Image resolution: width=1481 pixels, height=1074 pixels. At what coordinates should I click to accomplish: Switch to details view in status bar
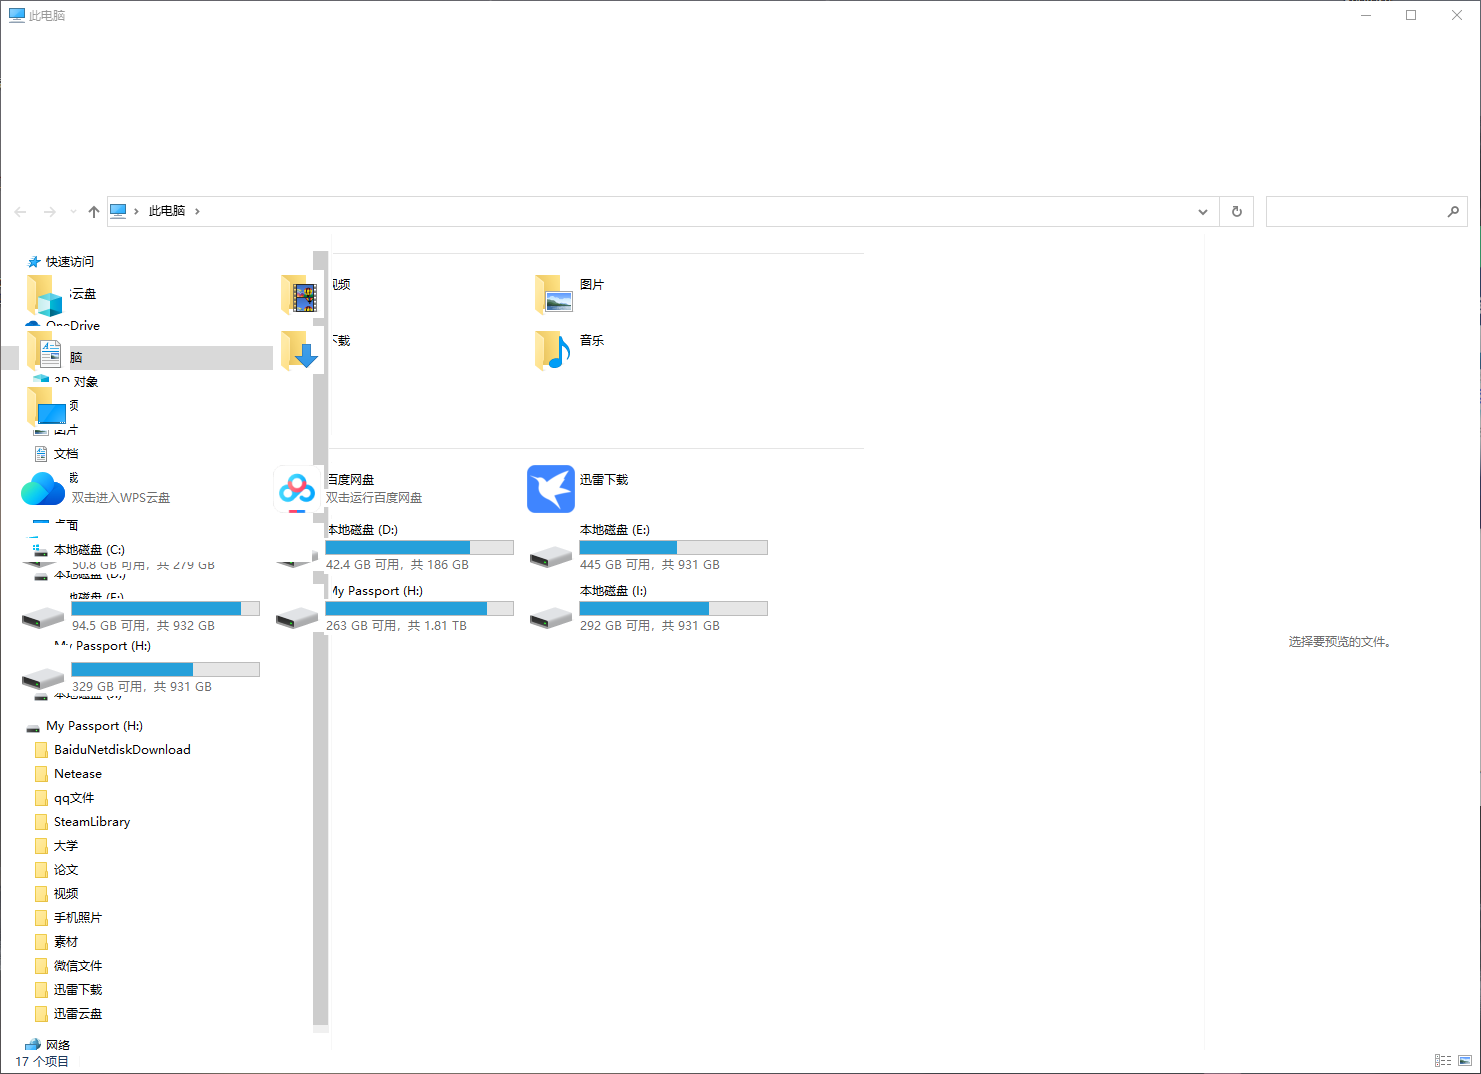click(1443, 1061)
